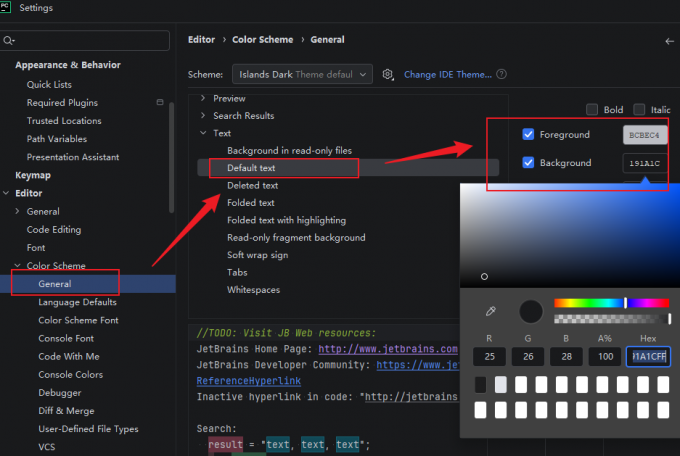Uncheck the Background checkbox
This screenshot has width=680, height=456.
528,163
